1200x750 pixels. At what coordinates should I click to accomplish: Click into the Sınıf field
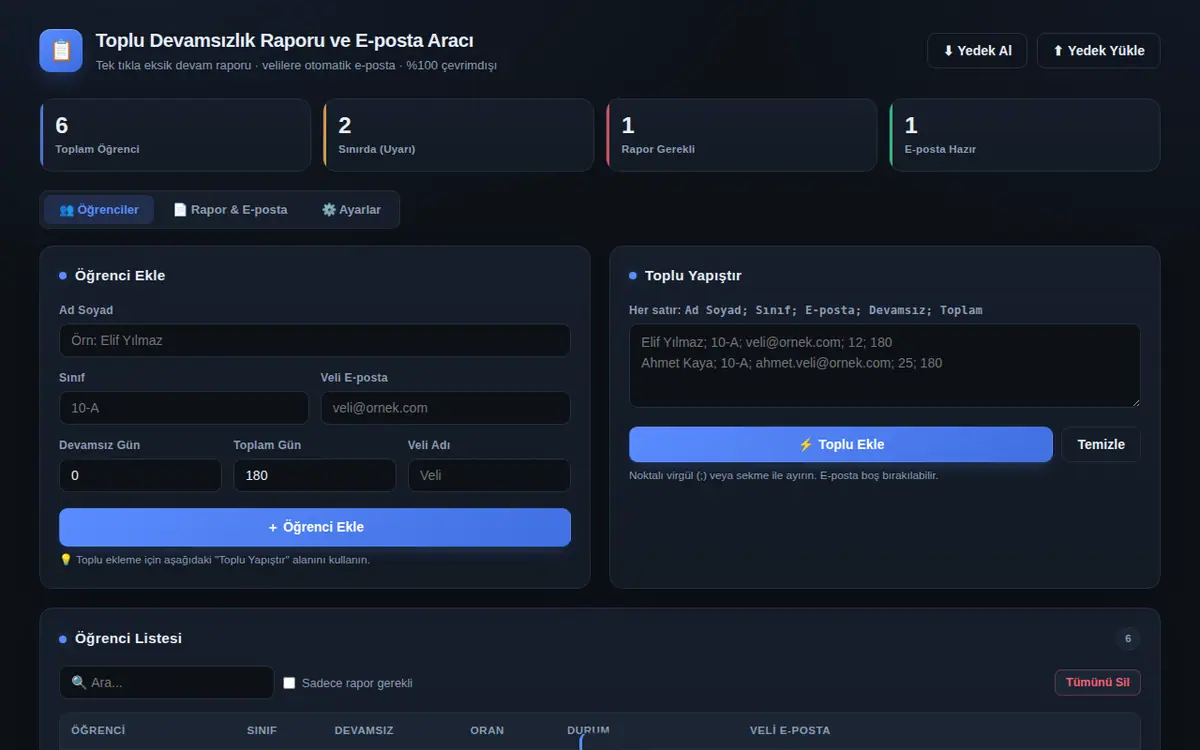(184, 408)
